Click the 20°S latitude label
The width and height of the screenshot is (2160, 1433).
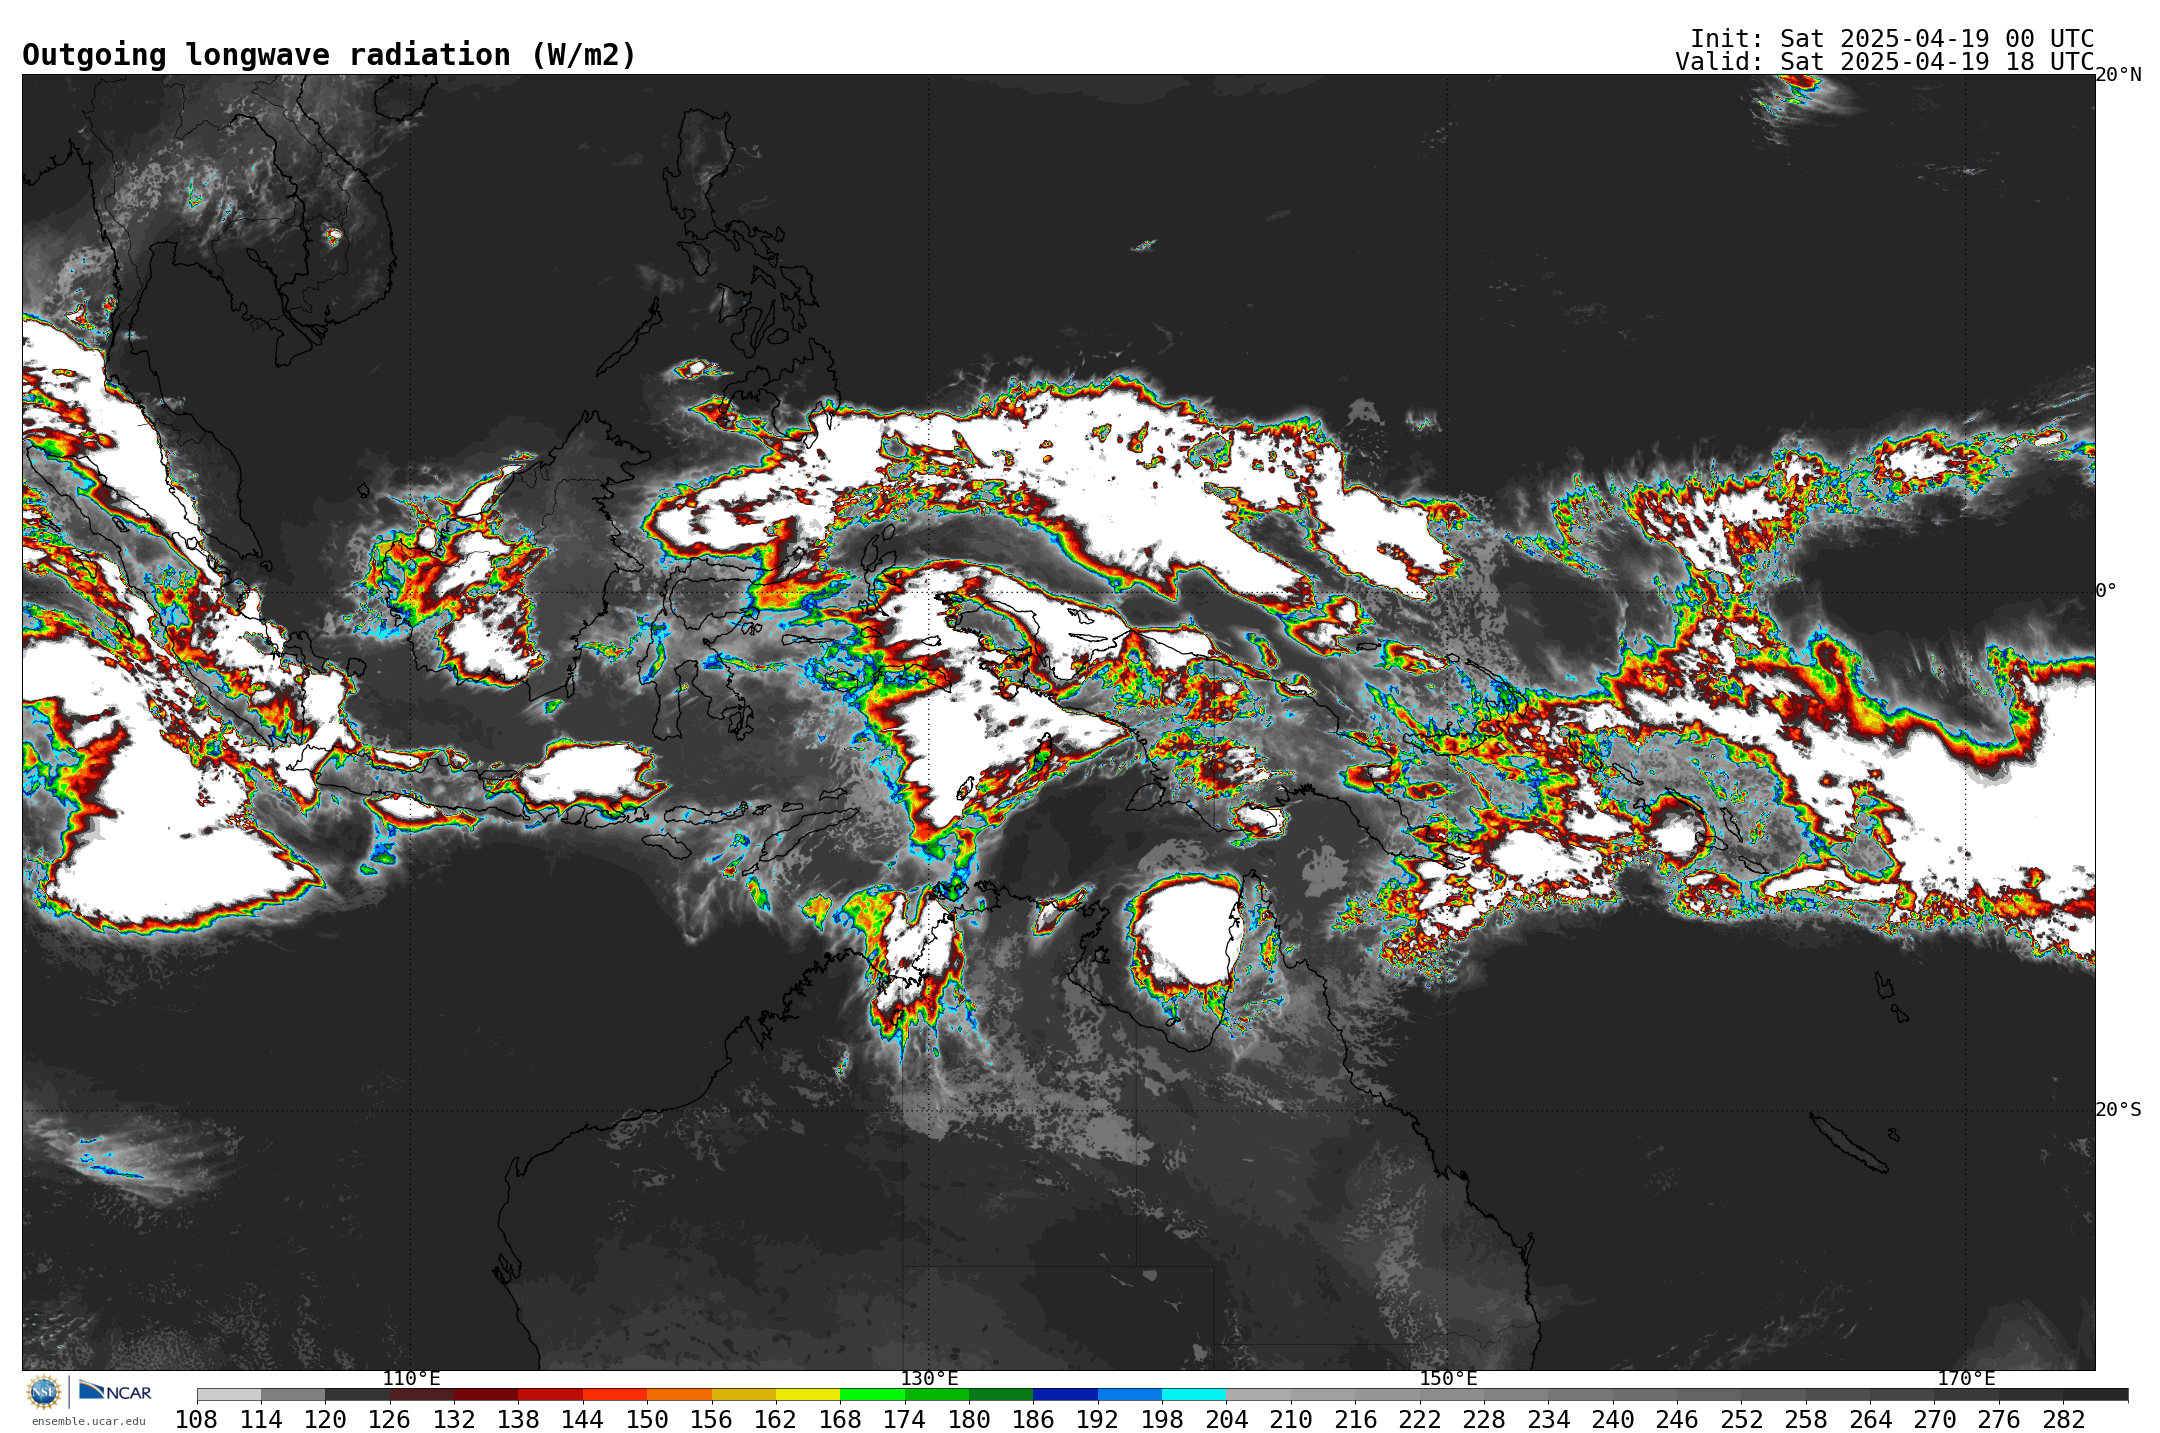pos(2118,1110)
